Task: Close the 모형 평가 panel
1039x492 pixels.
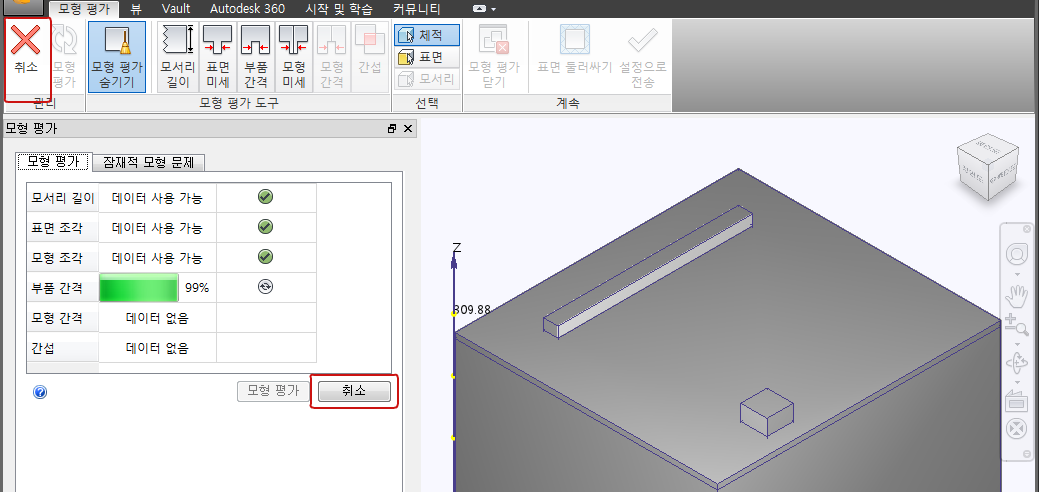Action: click(x=408, y=129)
